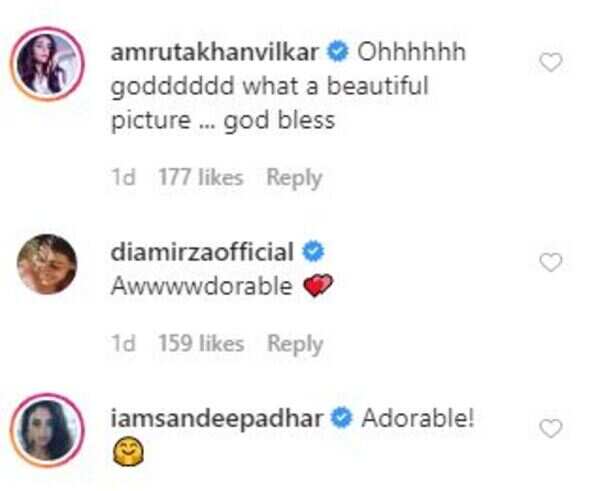
Task: Click the red heart emoji after Awwwwdorable
Action: [317, 287]
